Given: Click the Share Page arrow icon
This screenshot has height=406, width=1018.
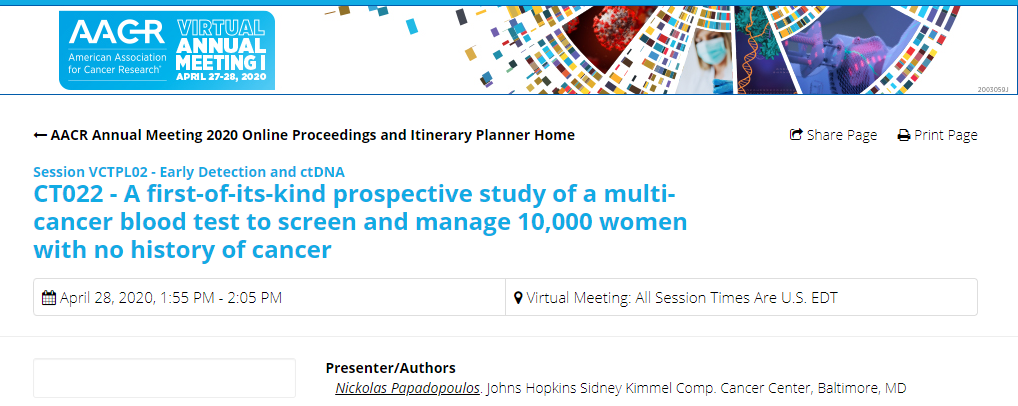Looking at the screenshot, I should pyautogui.click(x=796, y=135).
